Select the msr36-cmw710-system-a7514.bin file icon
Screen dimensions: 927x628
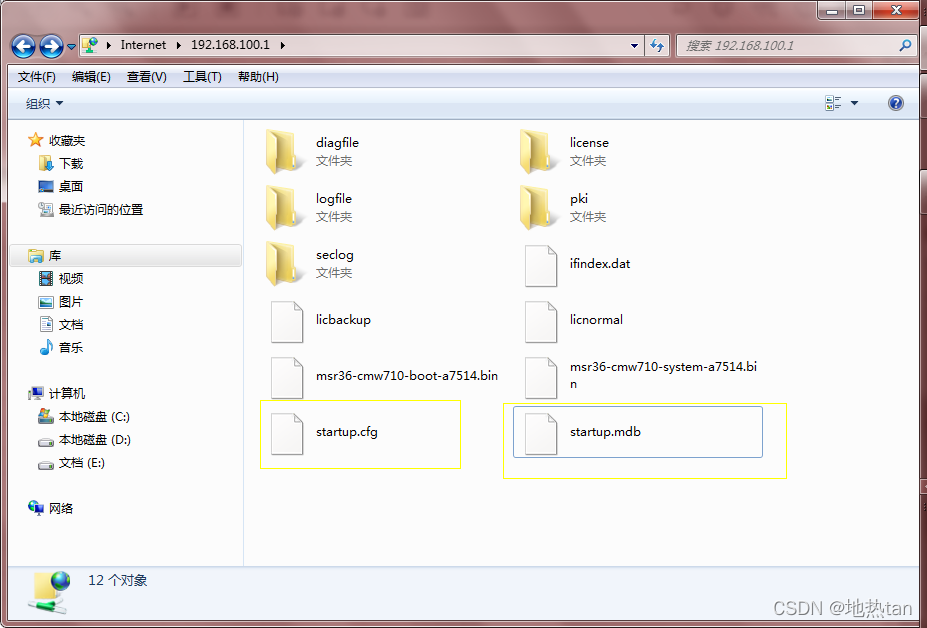[541, 377]
